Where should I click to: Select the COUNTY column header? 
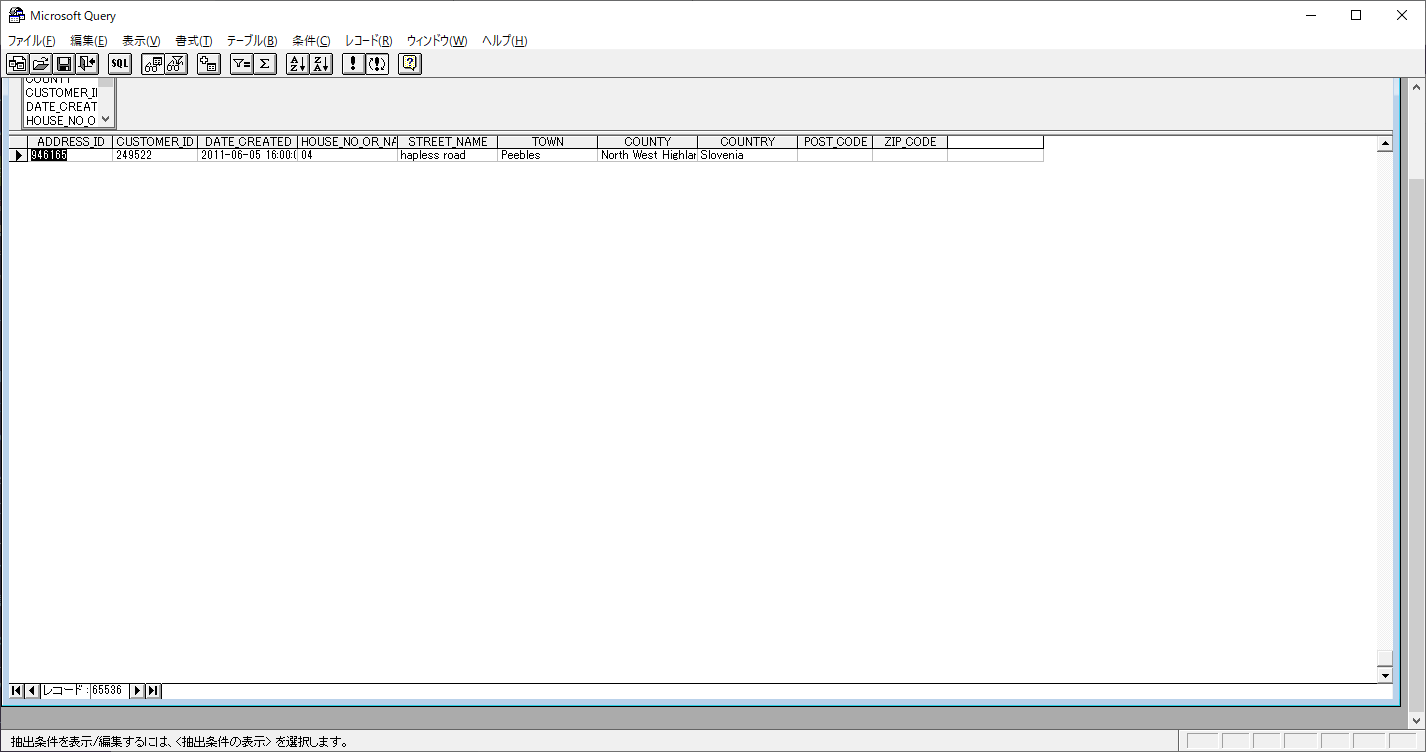click(x=648, y=142)
